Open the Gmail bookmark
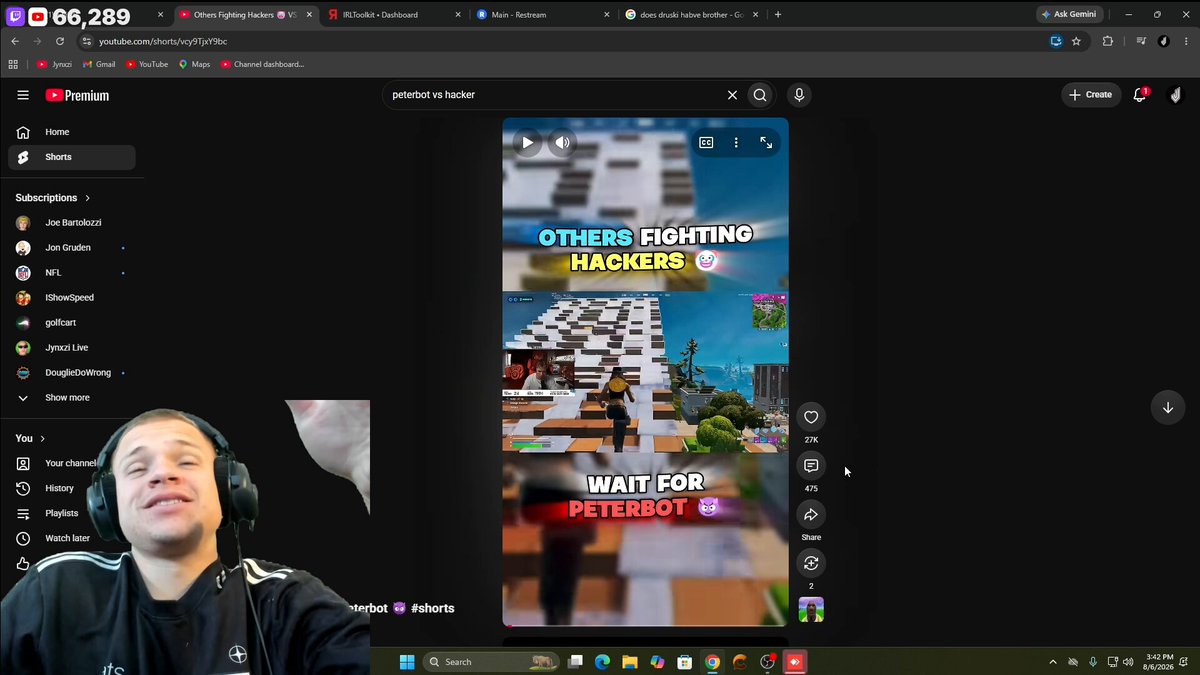Viewport: 1200px width, 675px height. (x=98, y=64)
